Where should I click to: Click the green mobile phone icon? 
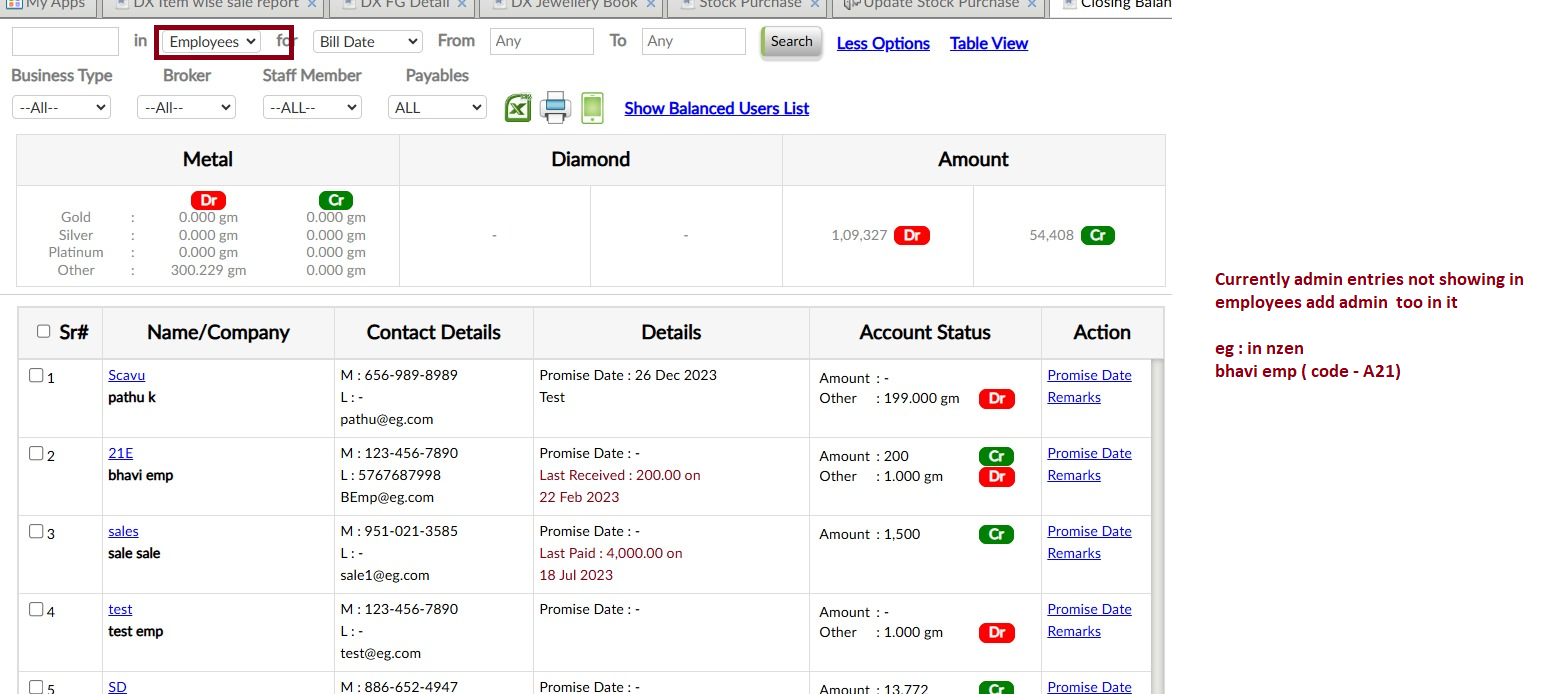[592, 108]
